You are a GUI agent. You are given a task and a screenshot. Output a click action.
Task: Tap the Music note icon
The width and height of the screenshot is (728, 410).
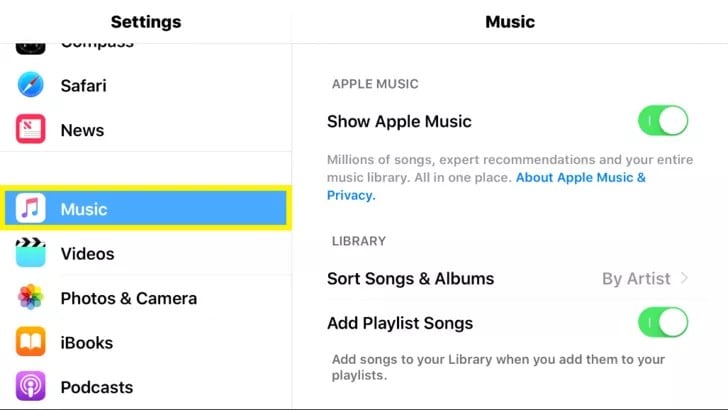pyautogui.click(x=31, y=209)
